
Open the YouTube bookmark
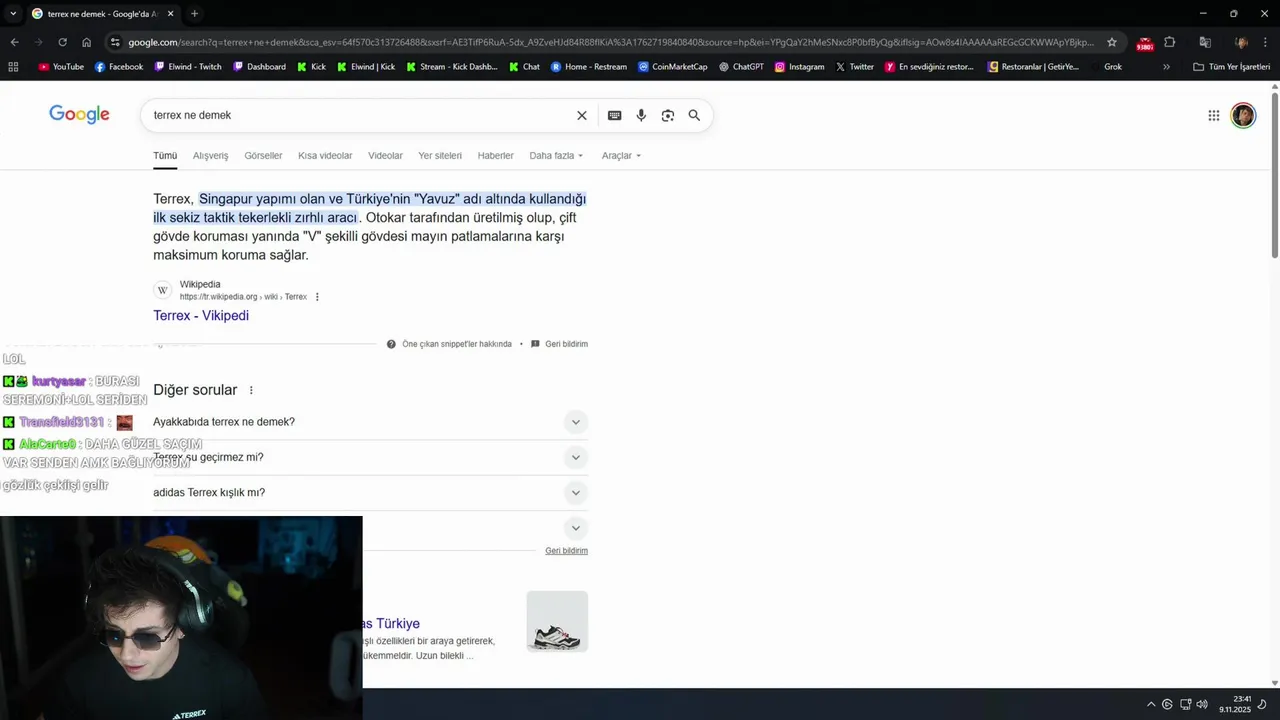point(61,67)
